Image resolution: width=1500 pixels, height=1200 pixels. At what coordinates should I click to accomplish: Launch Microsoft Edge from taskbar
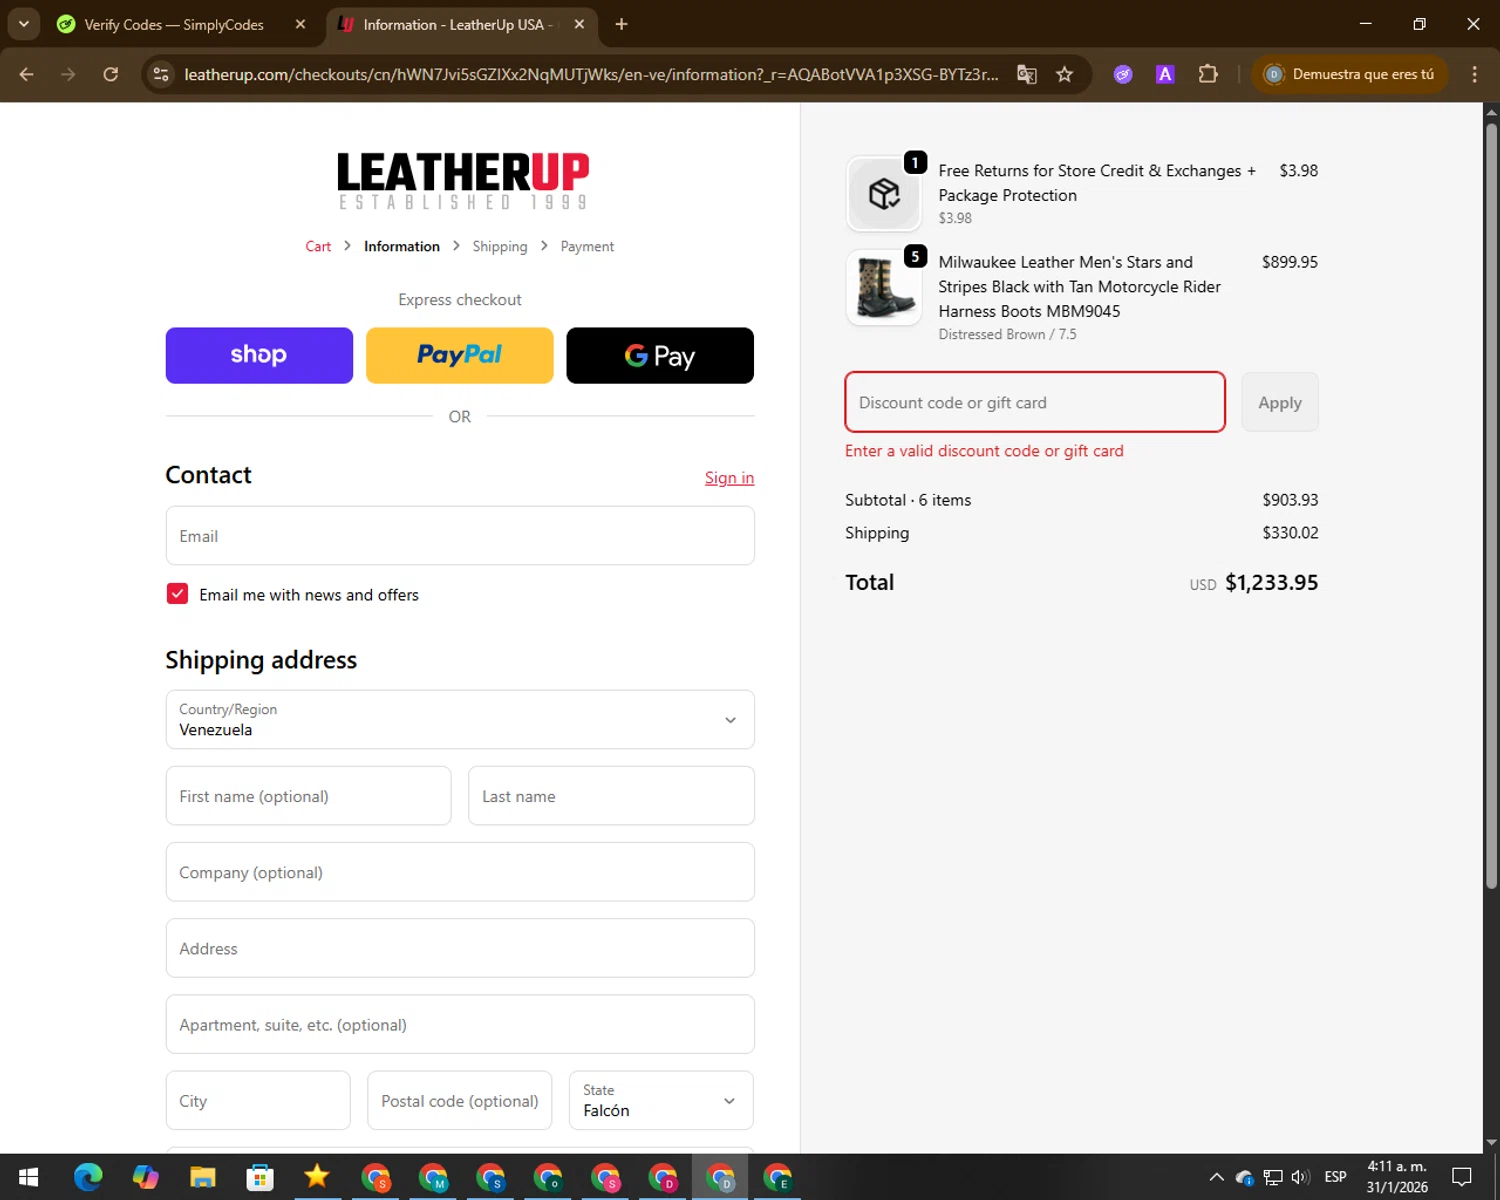click(x=88, y=1177)
